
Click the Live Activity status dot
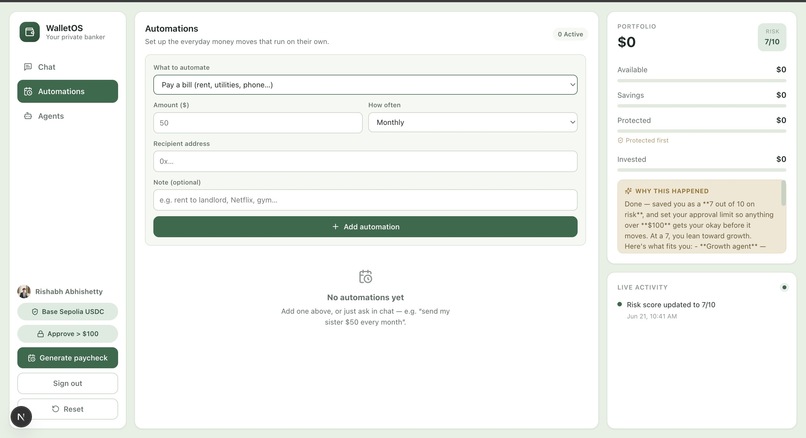click(784, 287)
